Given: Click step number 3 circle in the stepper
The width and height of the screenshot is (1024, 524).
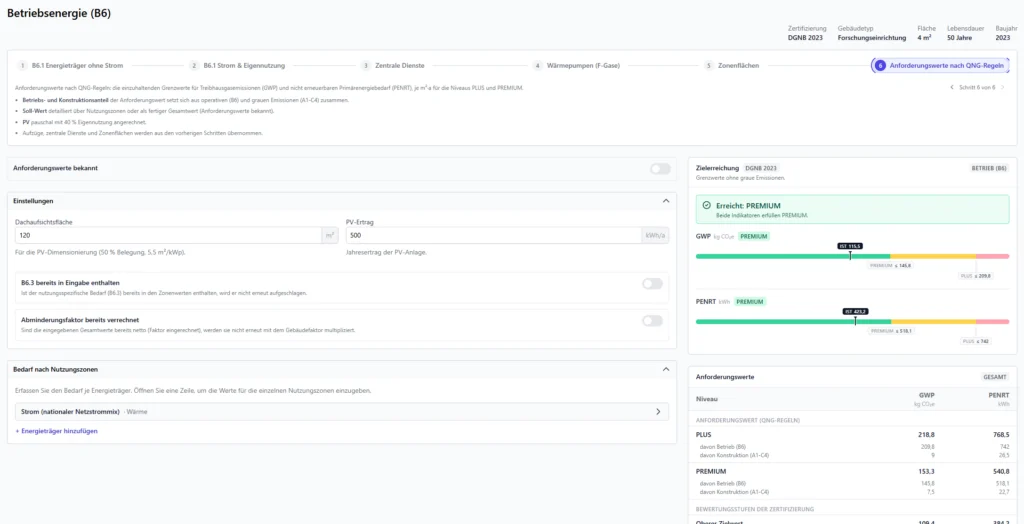Looking at the screenshot, I should (x=366, y=66).
